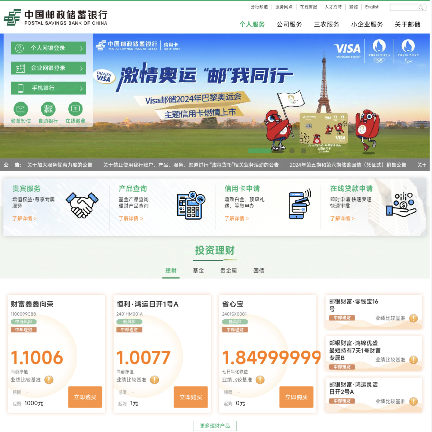Screen dimensions: 432x432
Task: Click 了解详情 under 贵宾服务
Action: tap(24, 218)
